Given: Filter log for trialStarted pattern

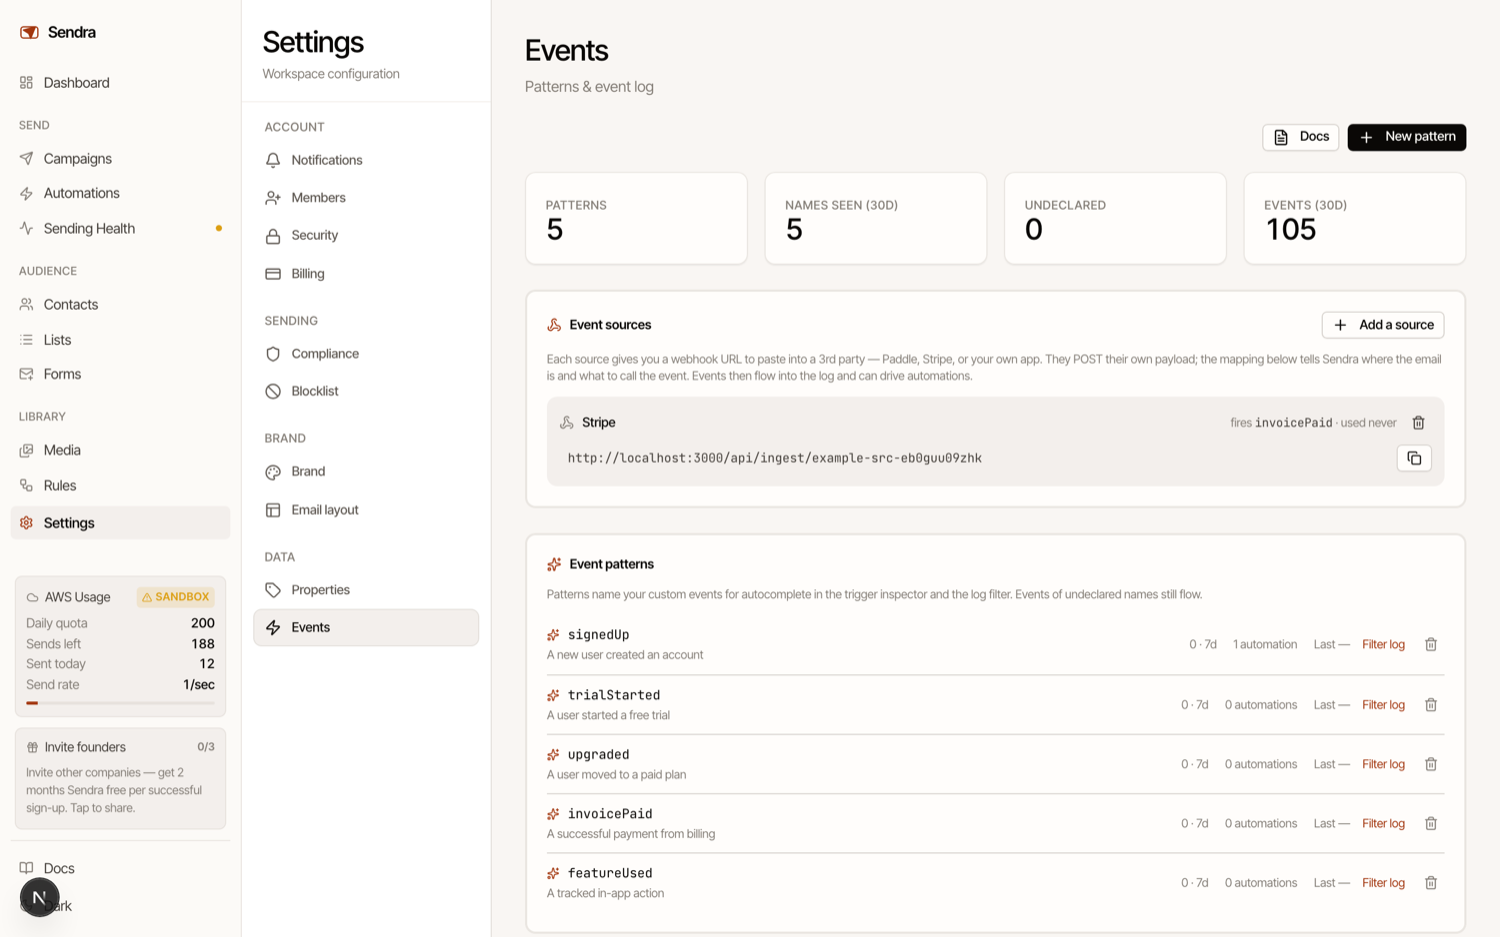Looking at the screenshot, I should pos(1383,705).
